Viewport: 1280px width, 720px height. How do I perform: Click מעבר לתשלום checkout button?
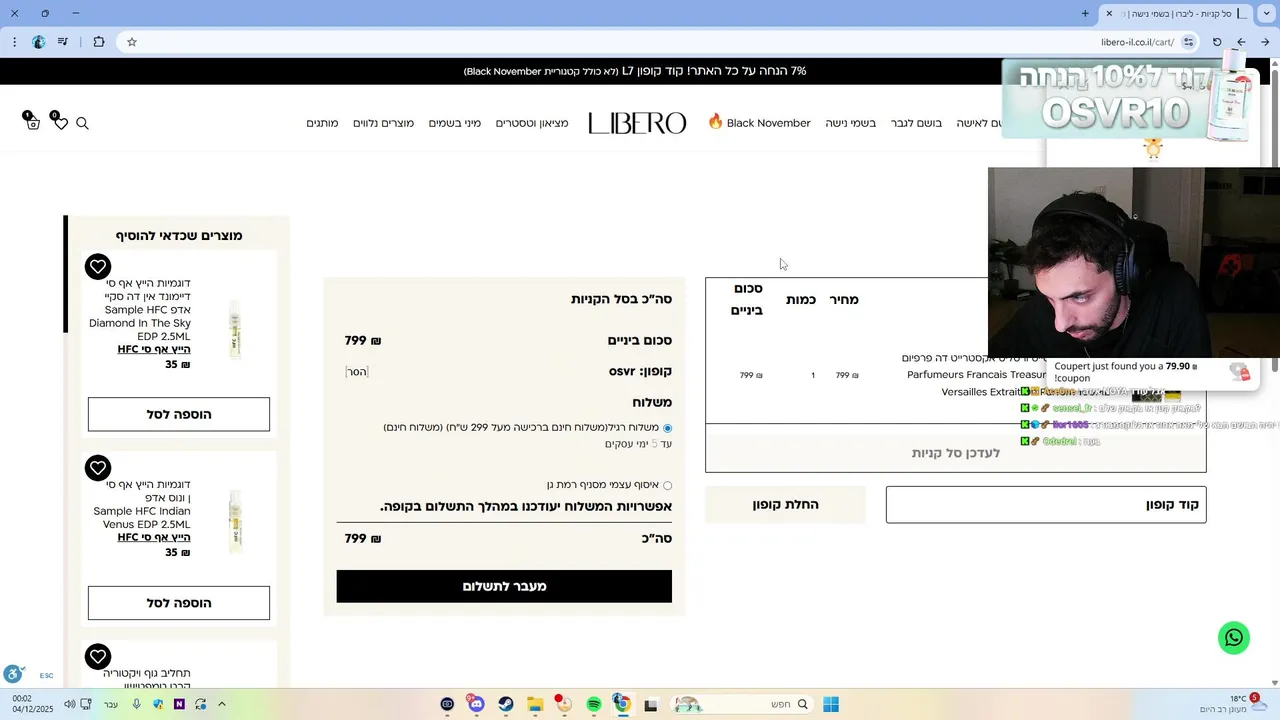pos(504,586)
